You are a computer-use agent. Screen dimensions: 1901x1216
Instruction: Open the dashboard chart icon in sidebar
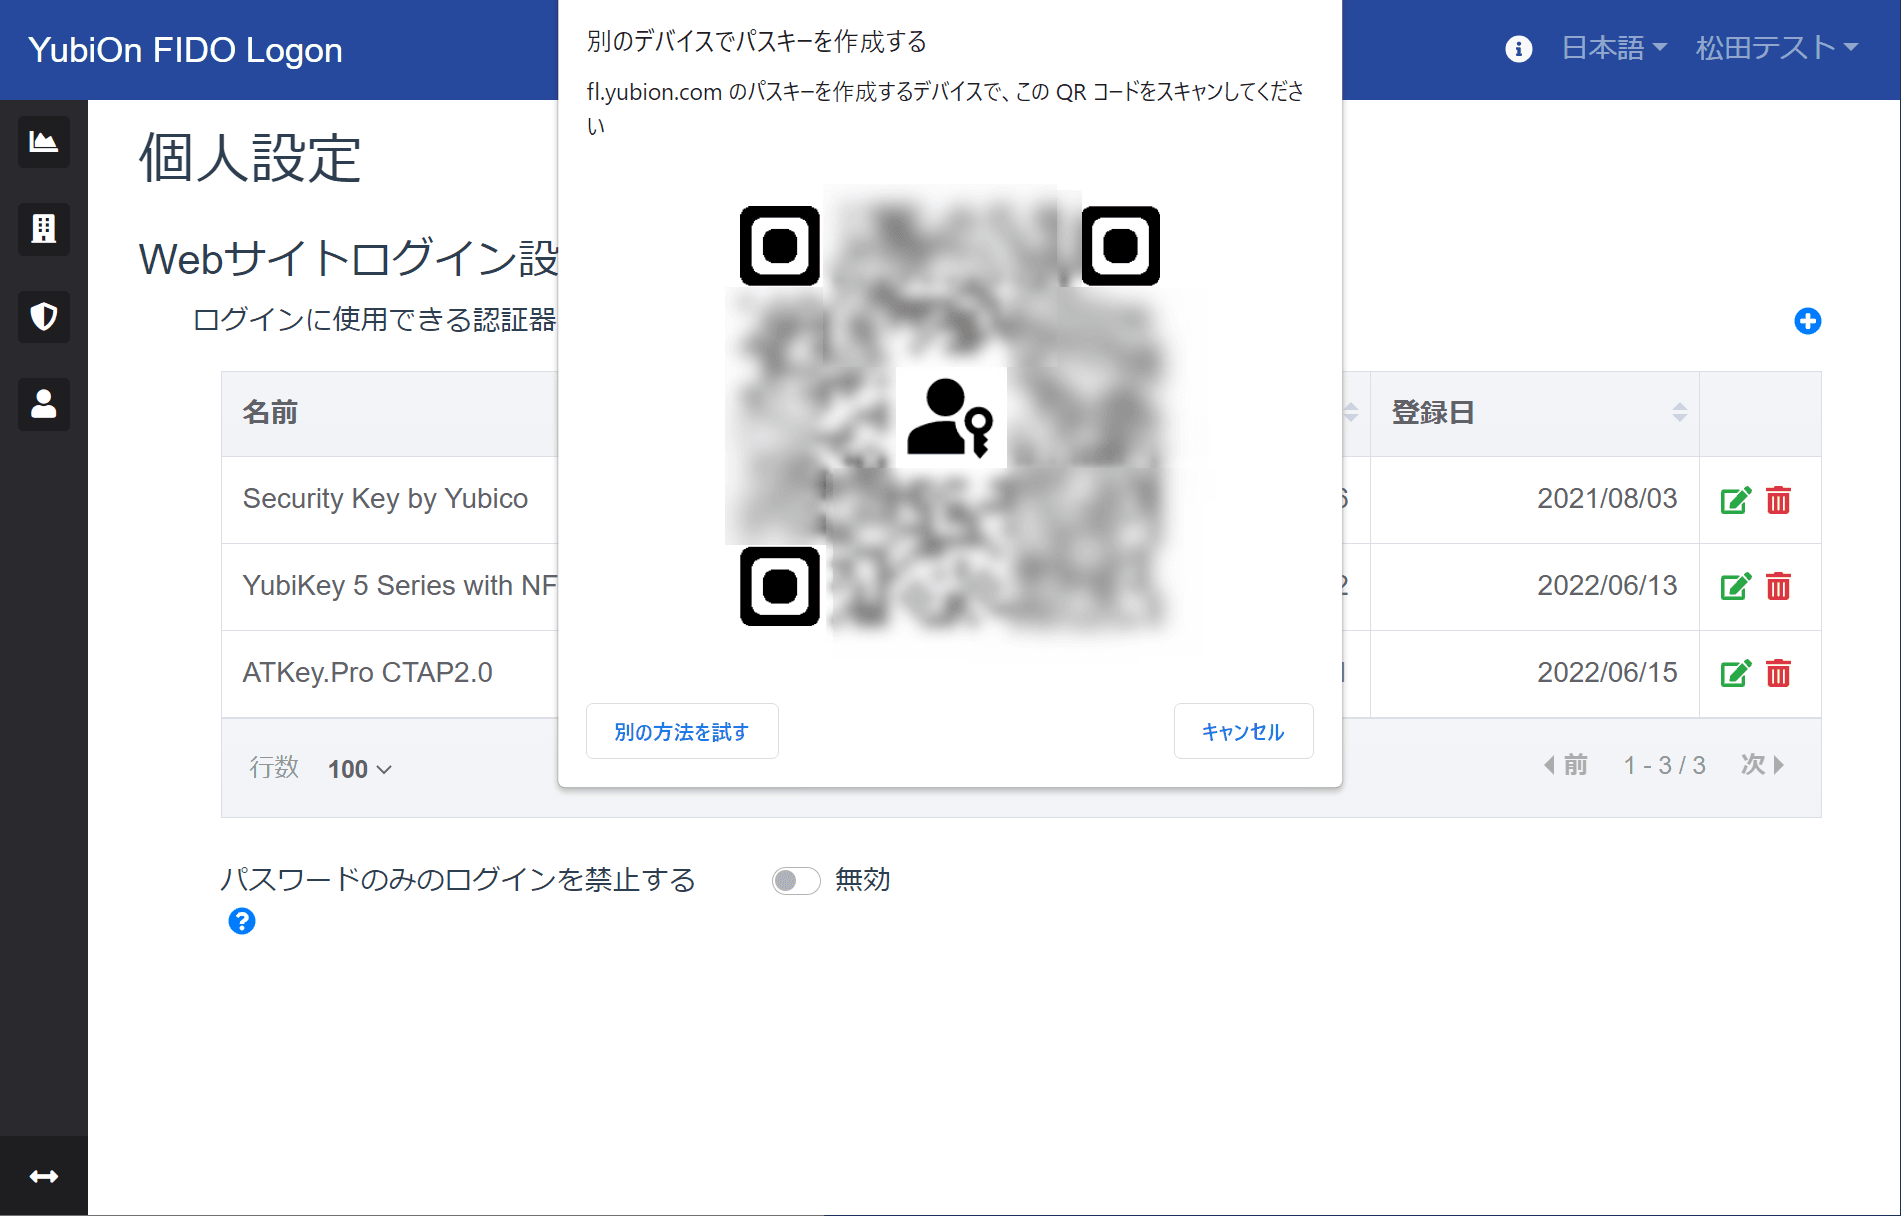44,142
